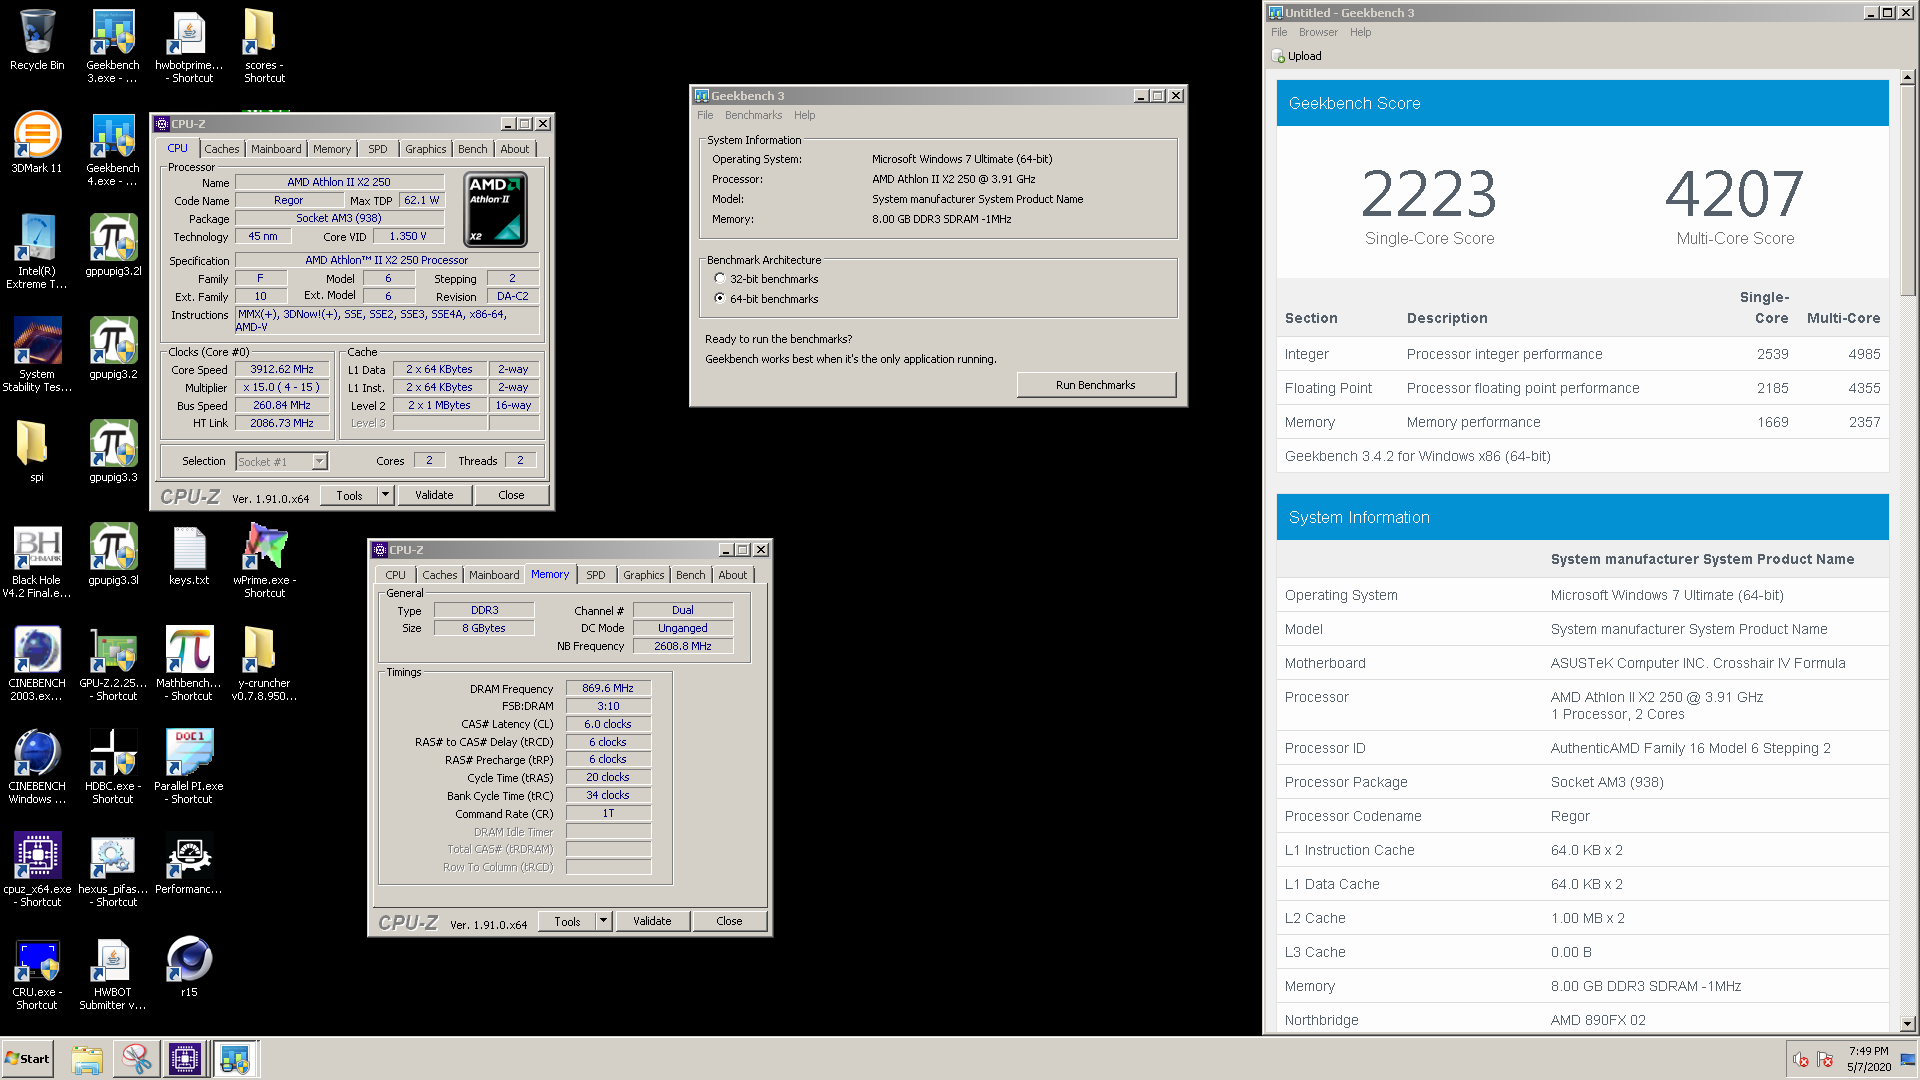Select the 32-bit benchmarks radio button
This screenshot has width=1920, height=1080.
click(720, 279)
